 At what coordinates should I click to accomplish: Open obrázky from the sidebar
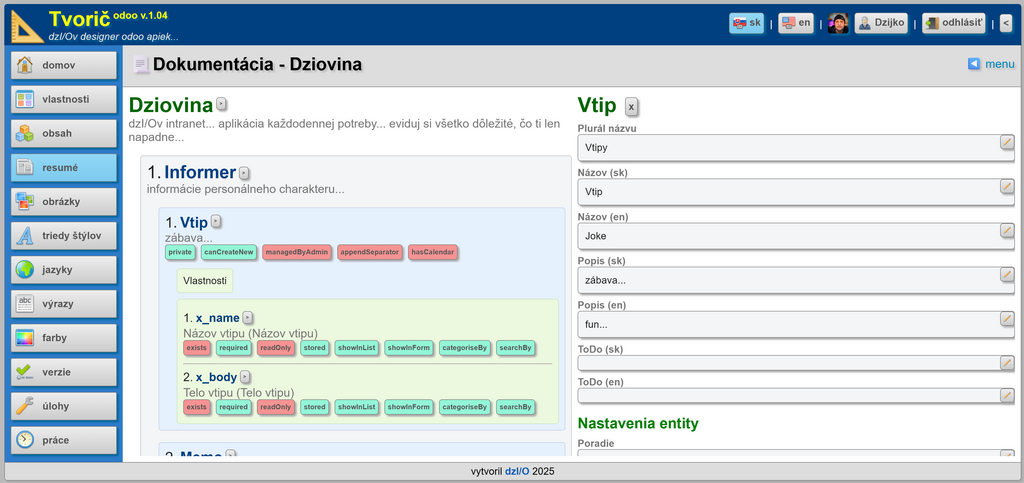tap(64, 202)
